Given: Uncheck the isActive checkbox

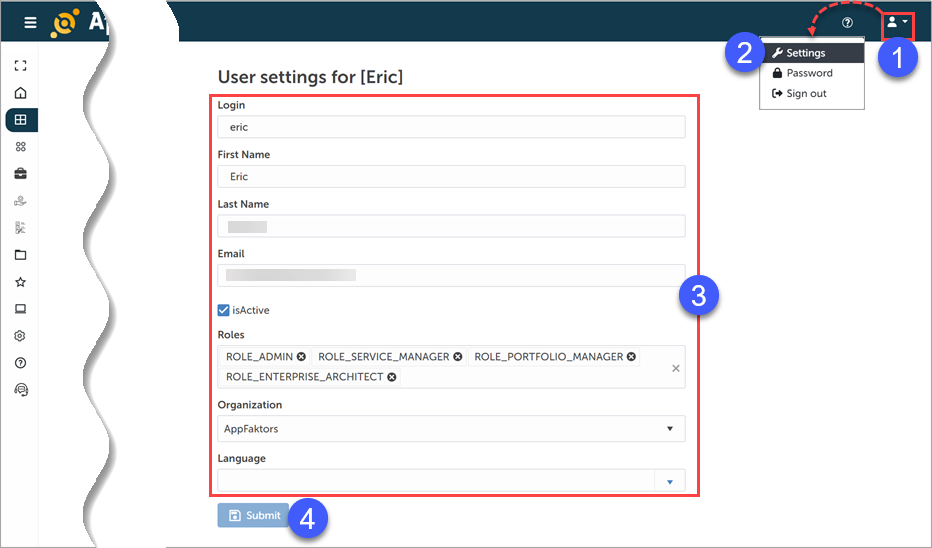Looking at the screenshot, I should click(224, 310).
